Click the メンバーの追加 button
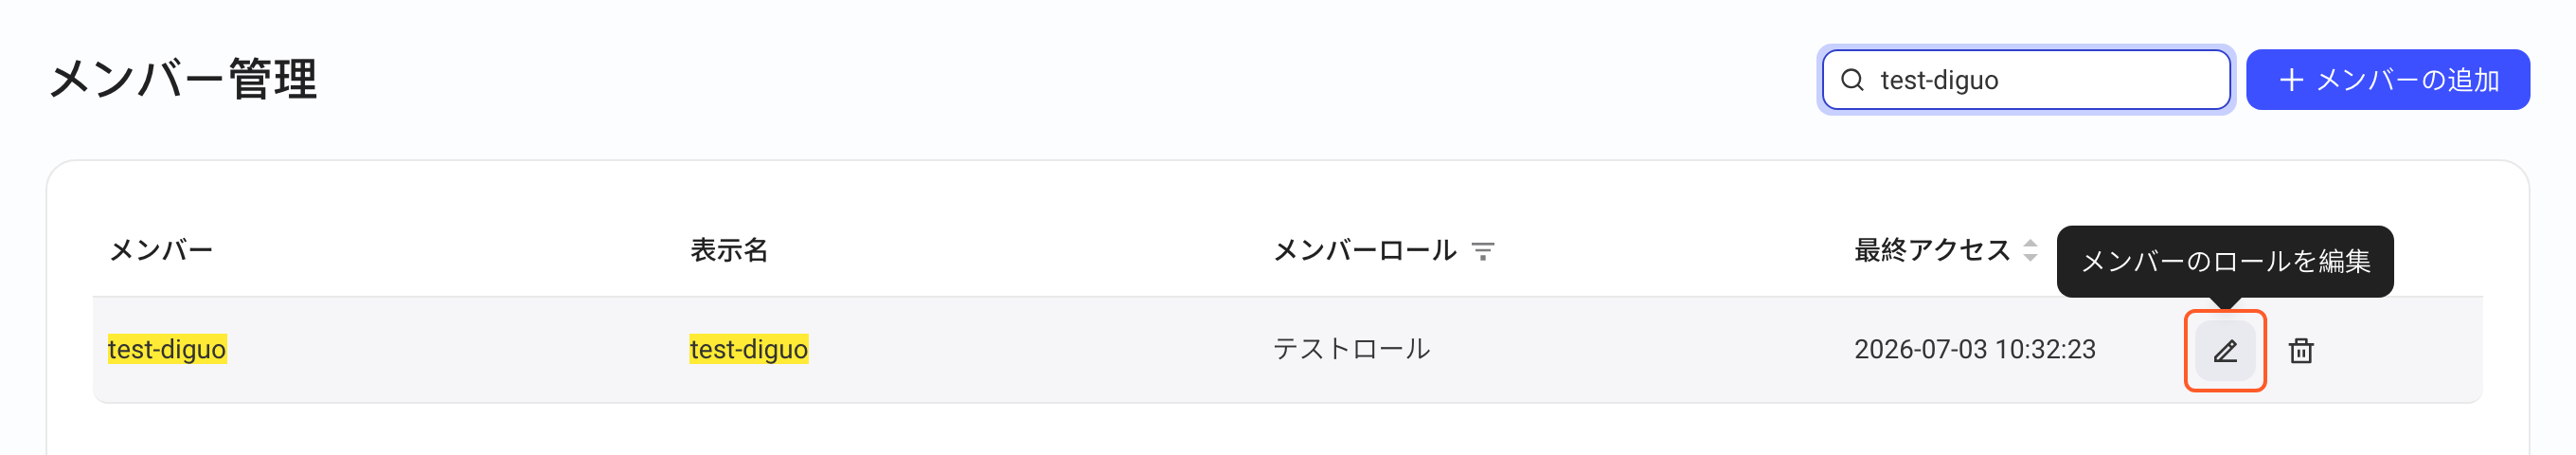The height and width of the screenshot is (455, 2576). click(2388, 80)
